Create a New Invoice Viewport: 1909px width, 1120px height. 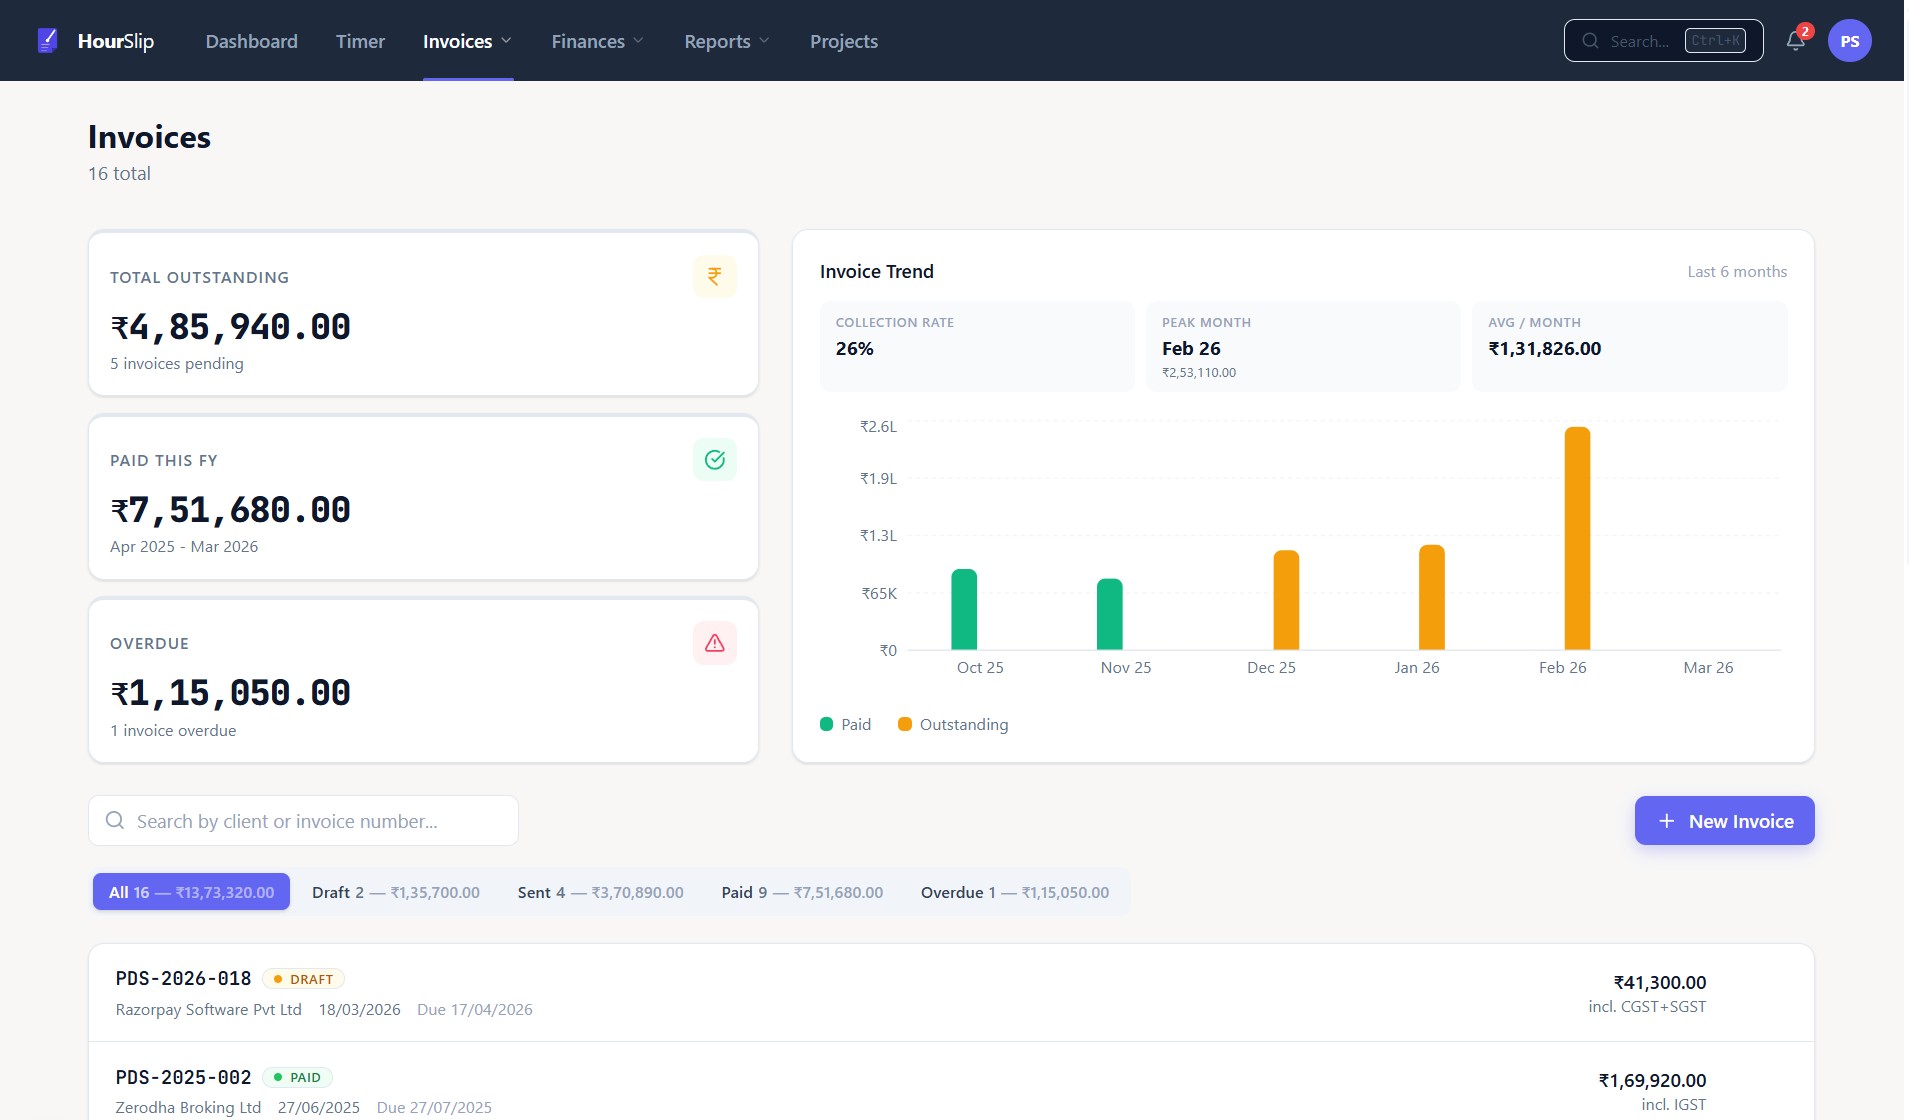tap(1724, 821)
